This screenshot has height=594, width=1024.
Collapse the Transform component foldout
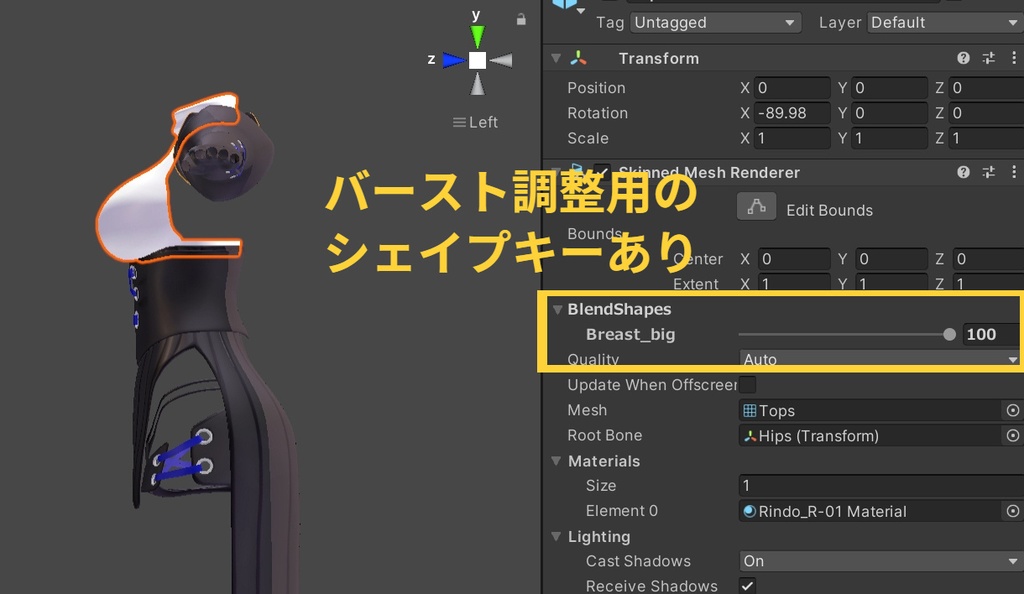556,58
